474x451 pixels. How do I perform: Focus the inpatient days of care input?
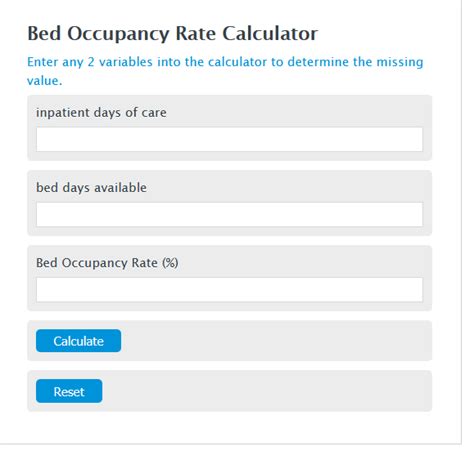(229, 139)
